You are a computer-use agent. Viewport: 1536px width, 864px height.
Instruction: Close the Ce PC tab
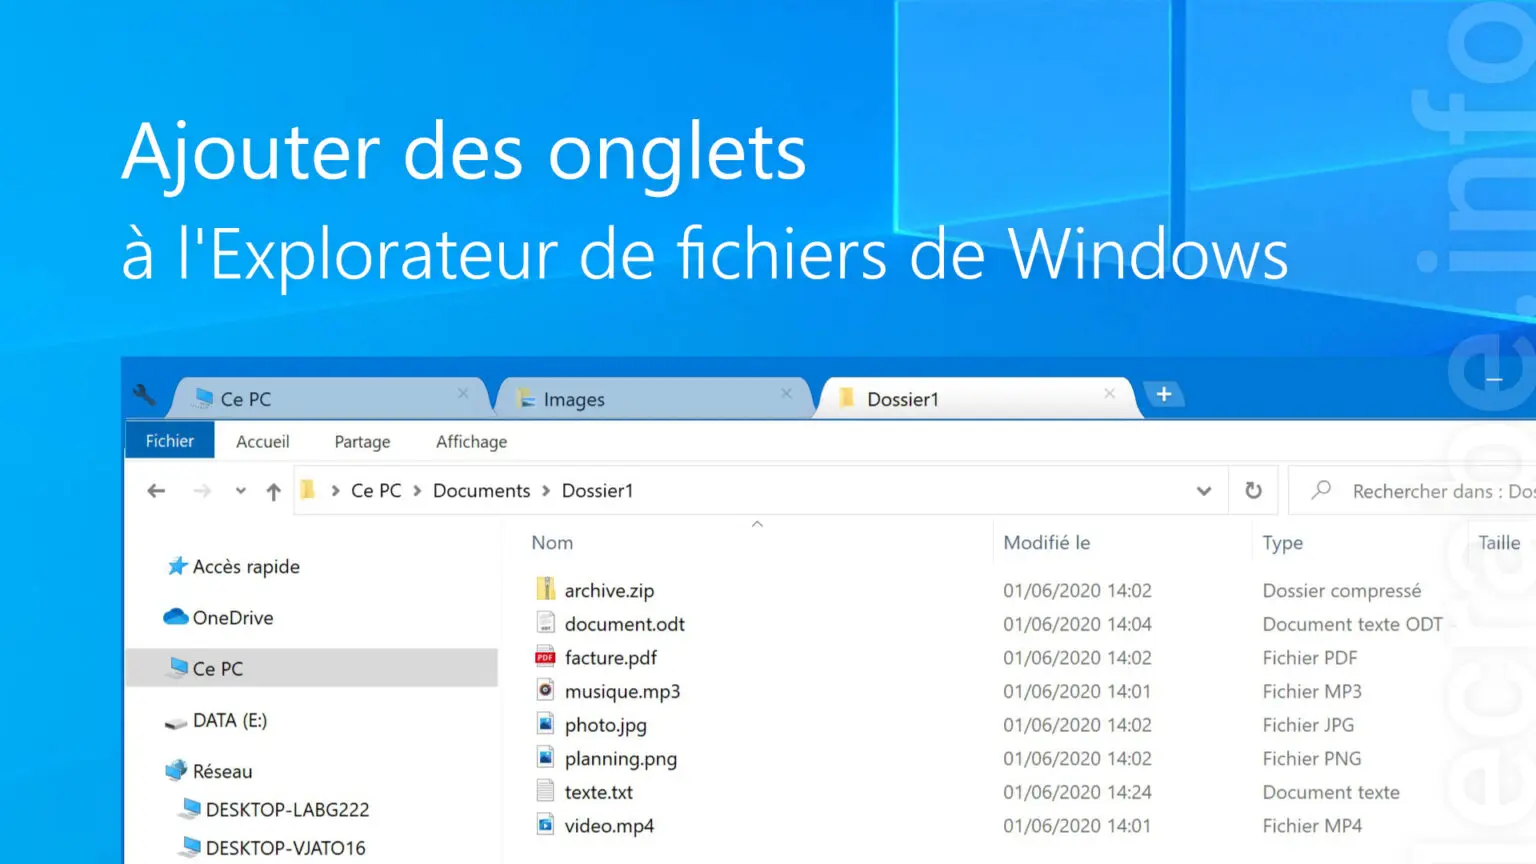tap(463, 394)
